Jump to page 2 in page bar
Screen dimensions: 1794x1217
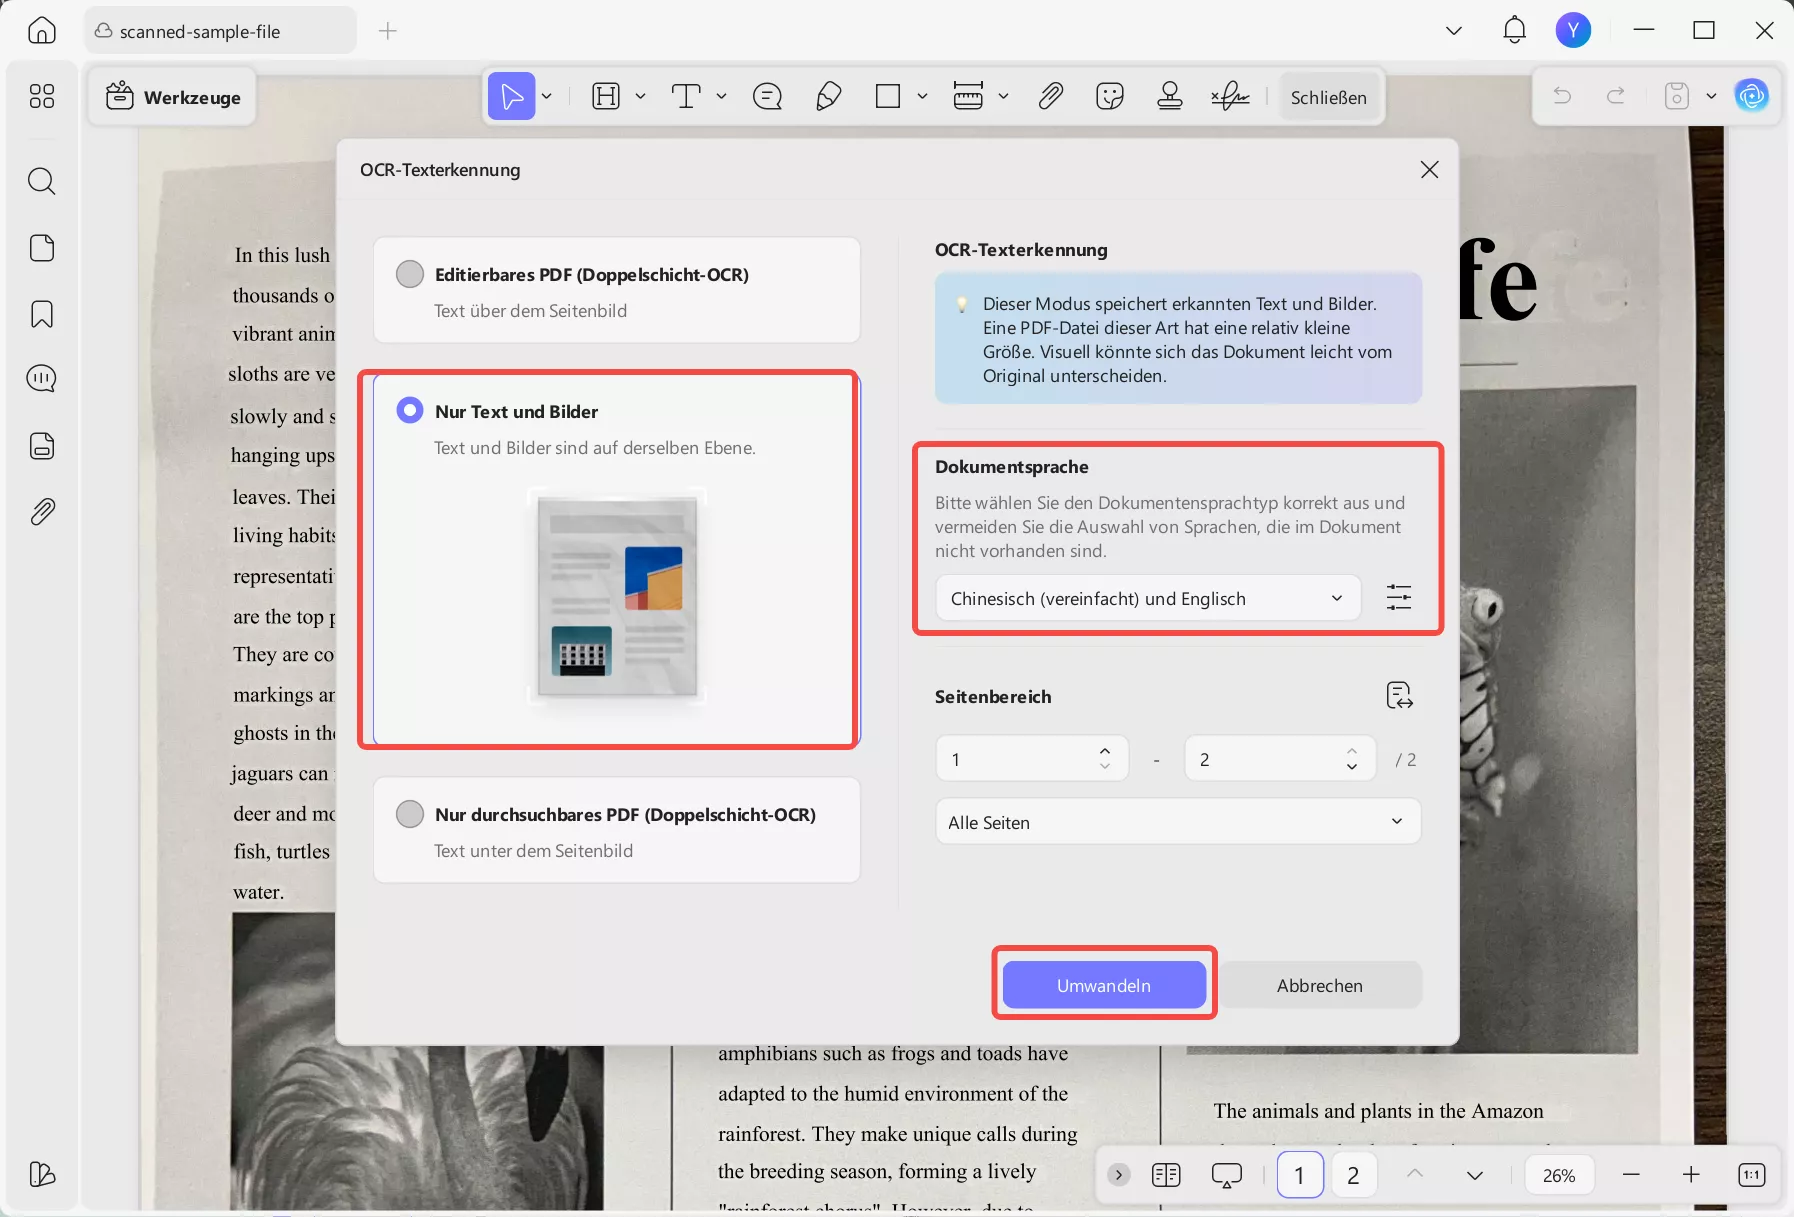click(x=1353, y=1175)
